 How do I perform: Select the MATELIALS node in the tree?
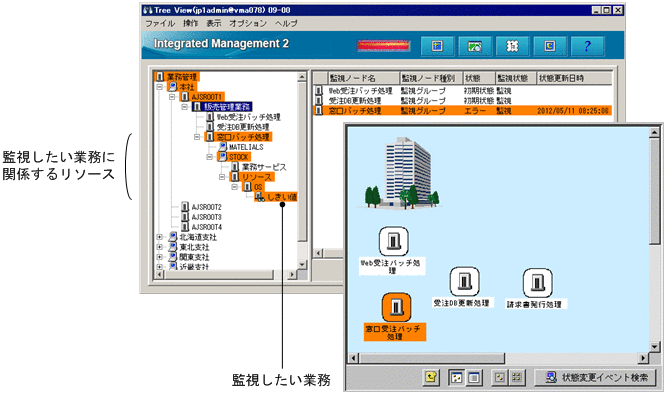(x=246, y=147)
